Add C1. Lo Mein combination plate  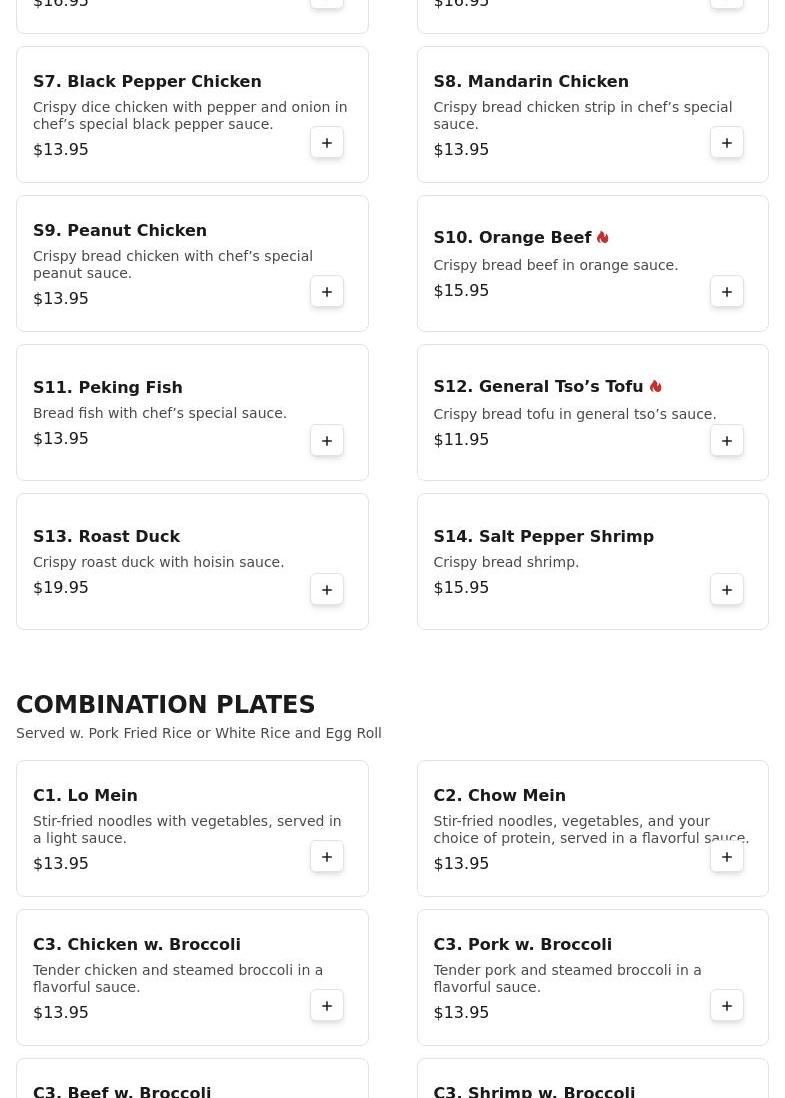point(327,857)
